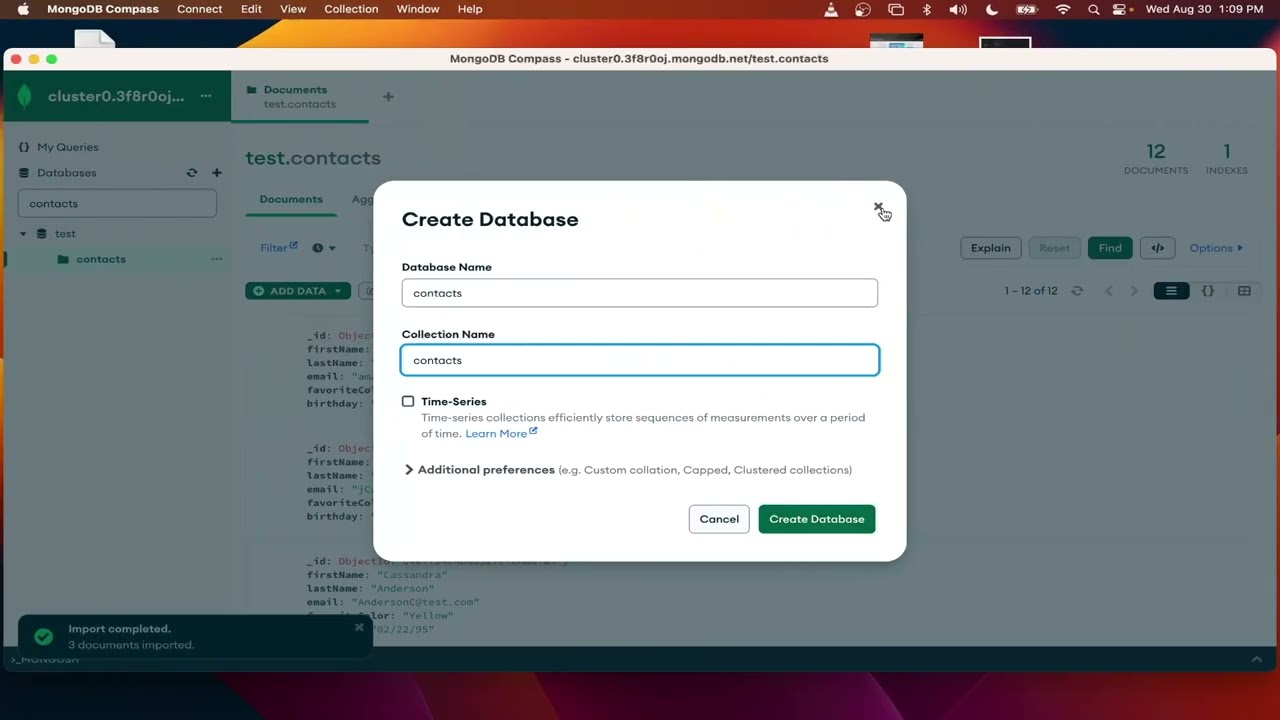1280x720 pixels.
Task: Open the Connect menu
Action: click(x=200, y=9)
